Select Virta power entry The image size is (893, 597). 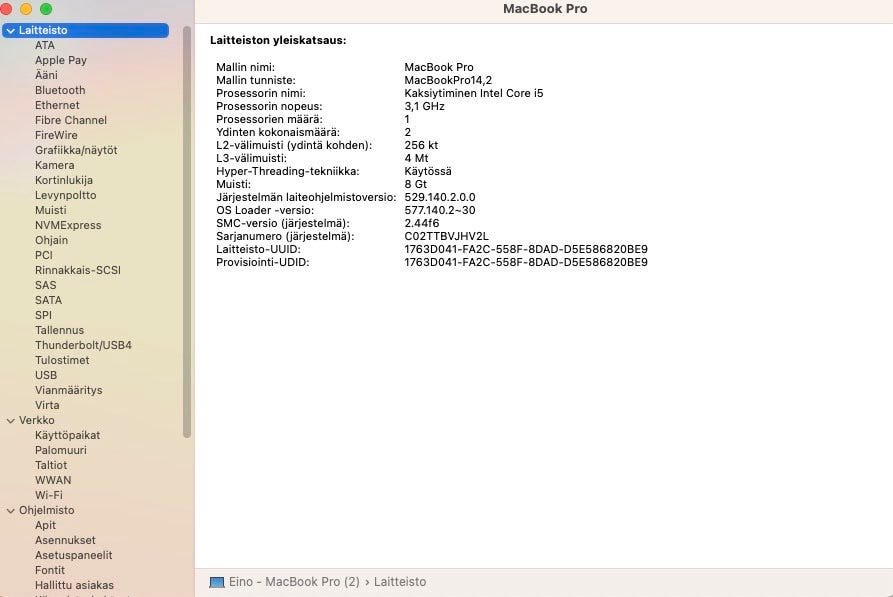[x=47, y=406]
